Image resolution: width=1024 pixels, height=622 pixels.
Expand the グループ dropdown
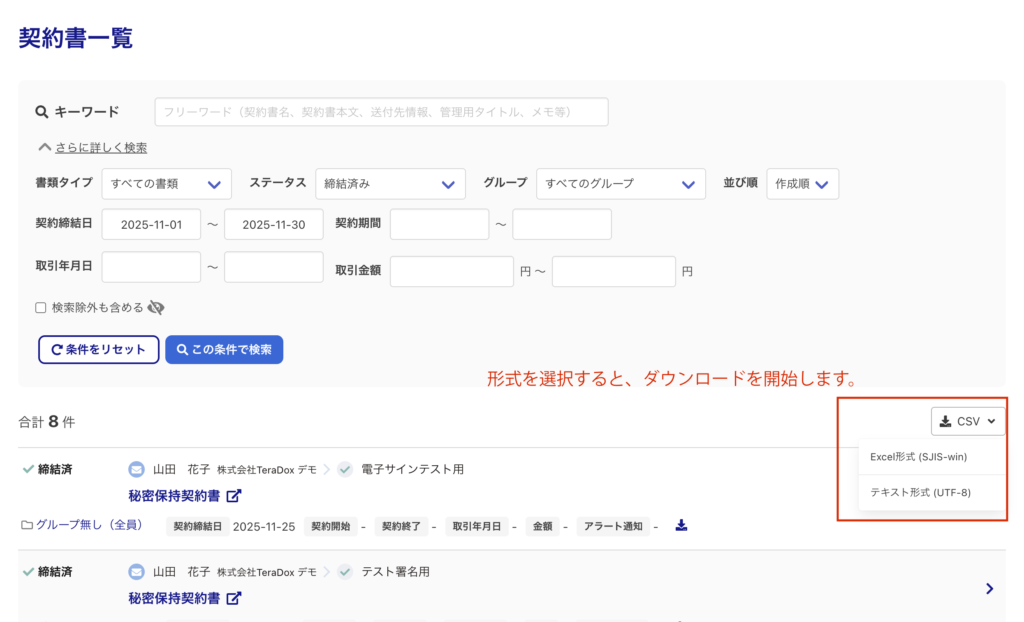615,184
